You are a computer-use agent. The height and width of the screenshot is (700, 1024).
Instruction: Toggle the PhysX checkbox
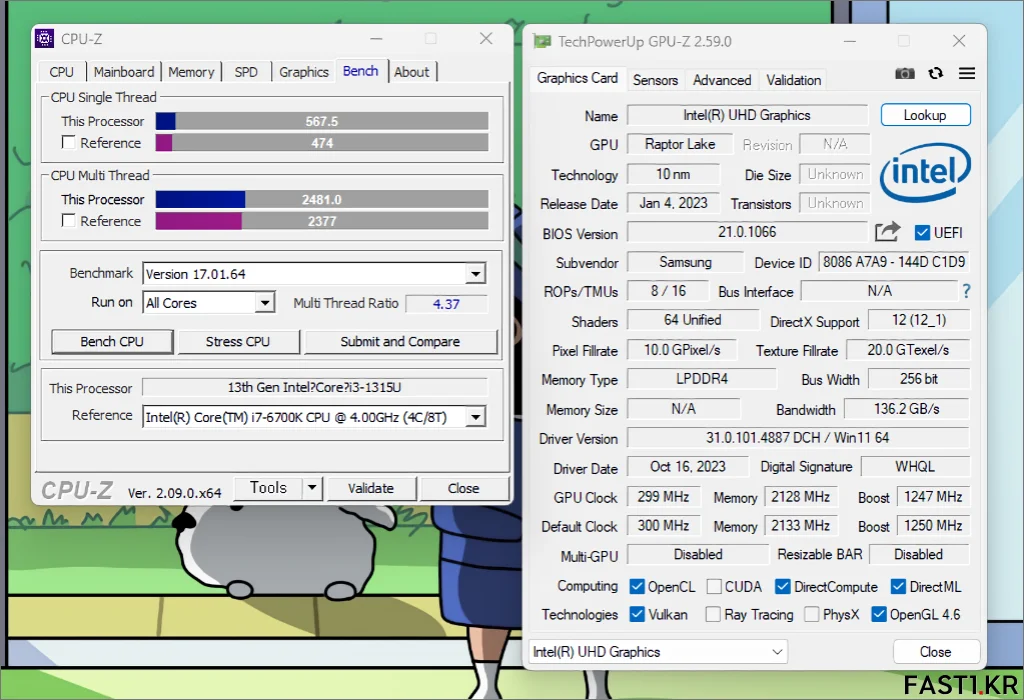pyautogui.click(x=812, y=614)
